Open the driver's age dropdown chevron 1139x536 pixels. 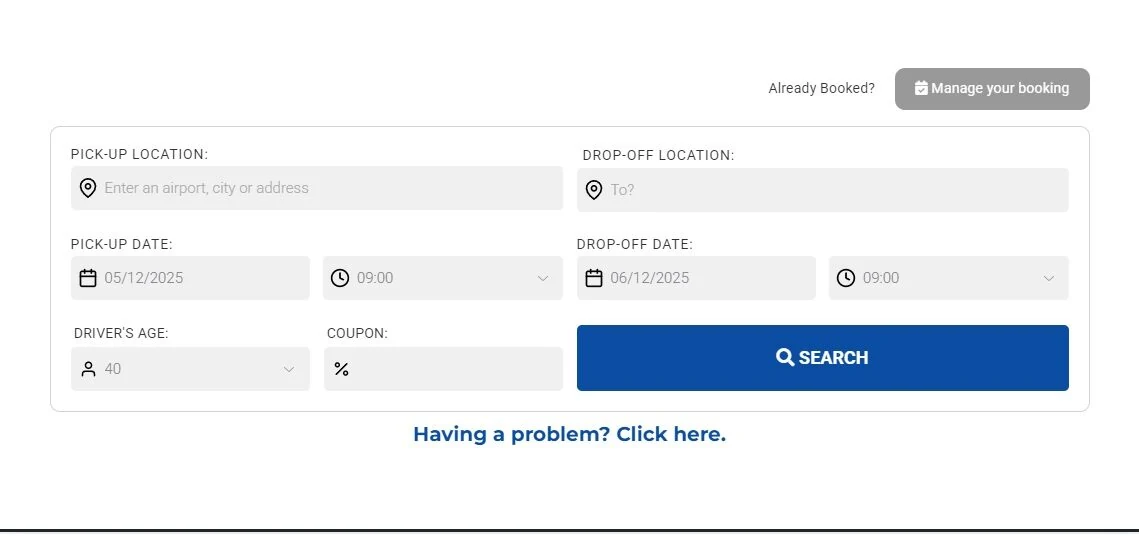[x=289, y=369]
